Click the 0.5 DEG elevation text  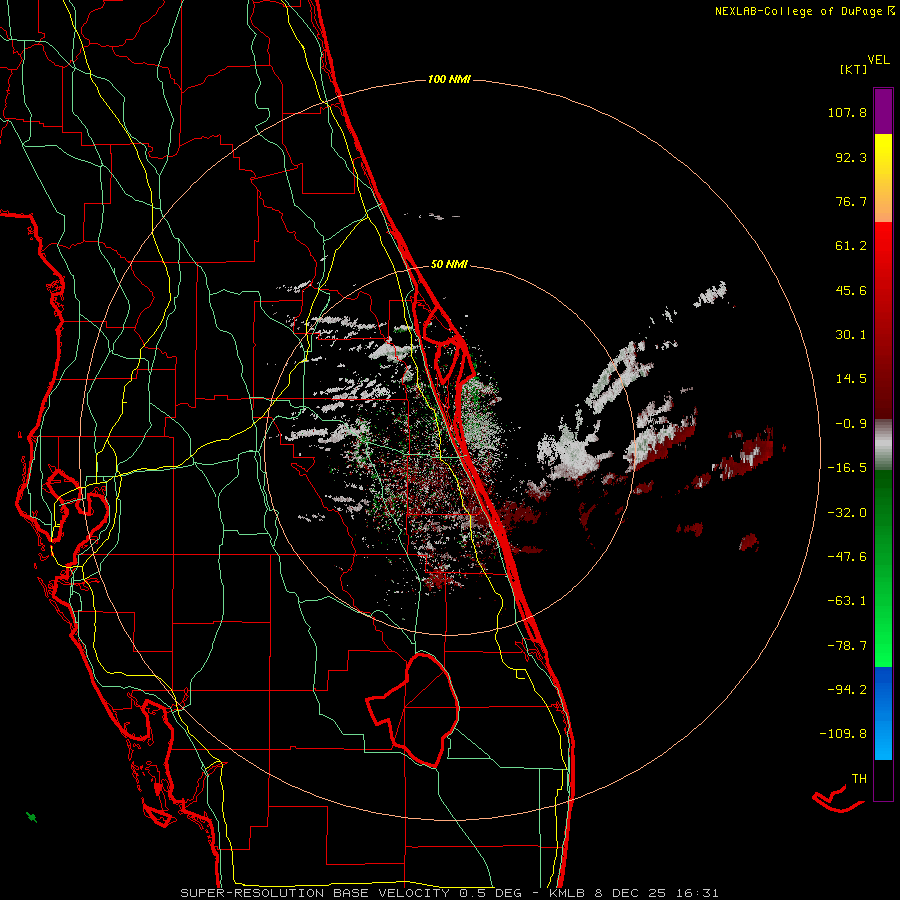tap(490, 893)
